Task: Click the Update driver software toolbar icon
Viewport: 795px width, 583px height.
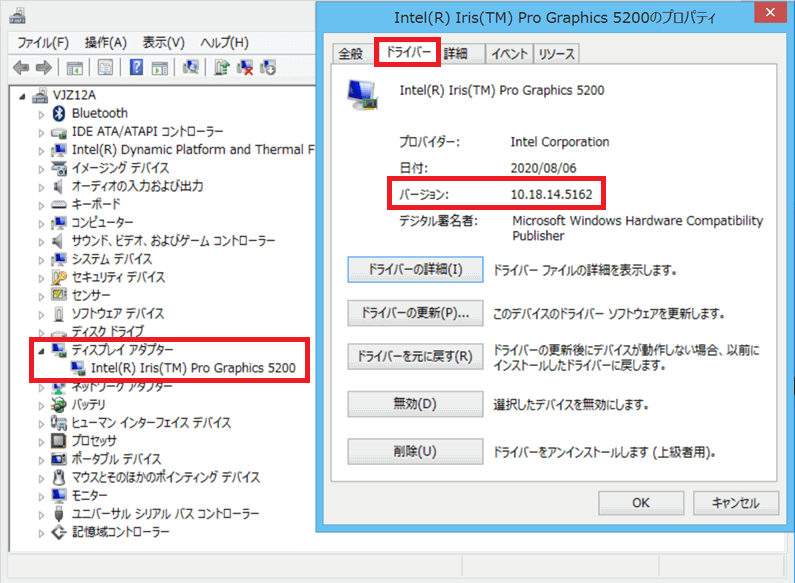Action: pyautogui.click(x=222, y=67)
